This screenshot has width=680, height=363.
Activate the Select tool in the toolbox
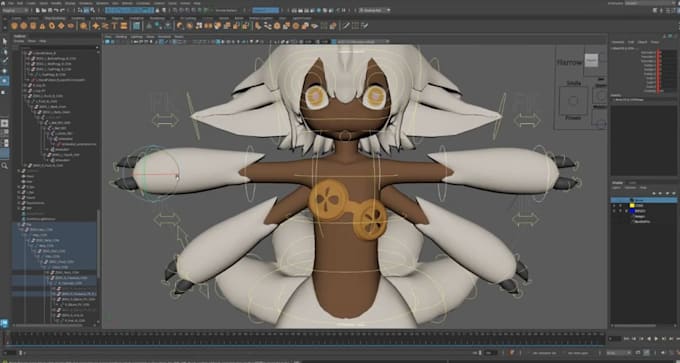pos(5,41)
